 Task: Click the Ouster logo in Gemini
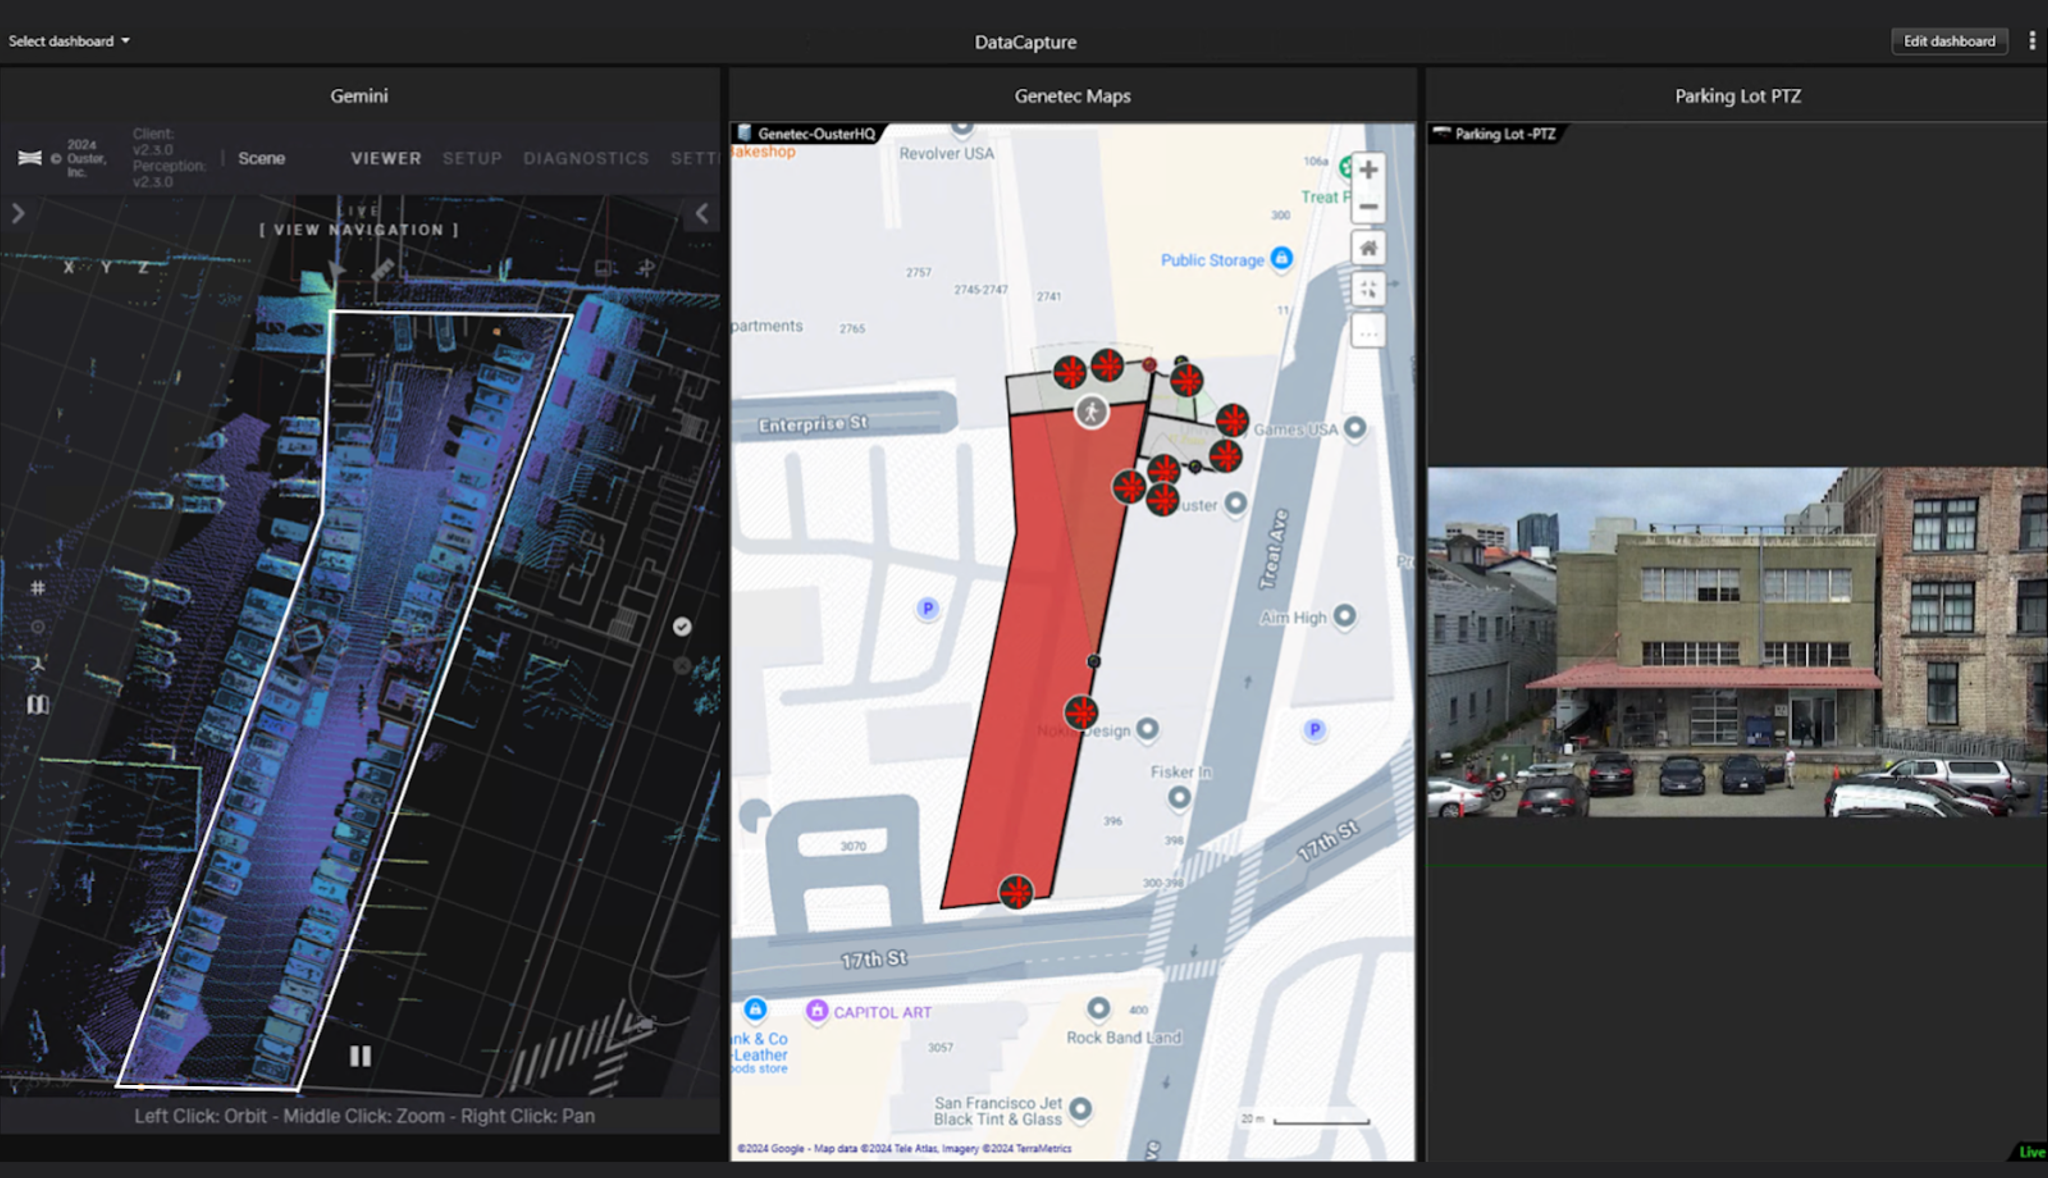(x=30, y=158)
